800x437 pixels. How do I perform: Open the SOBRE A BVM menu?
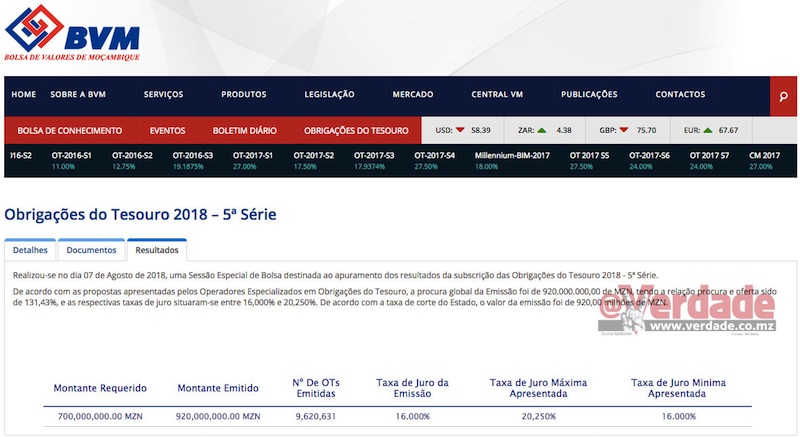coord(78,95)
